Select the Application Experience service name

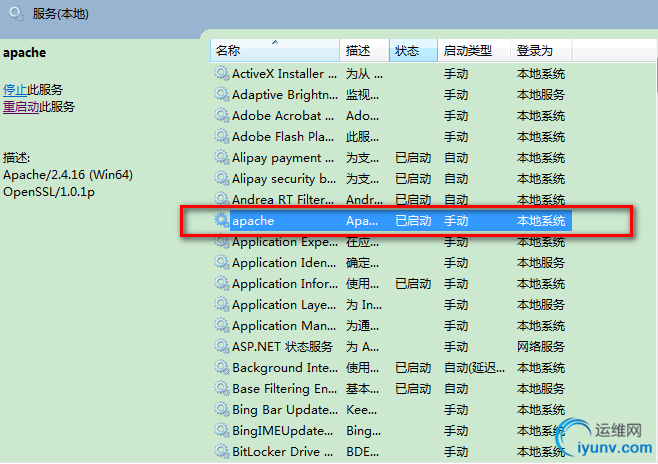[285, 242]
